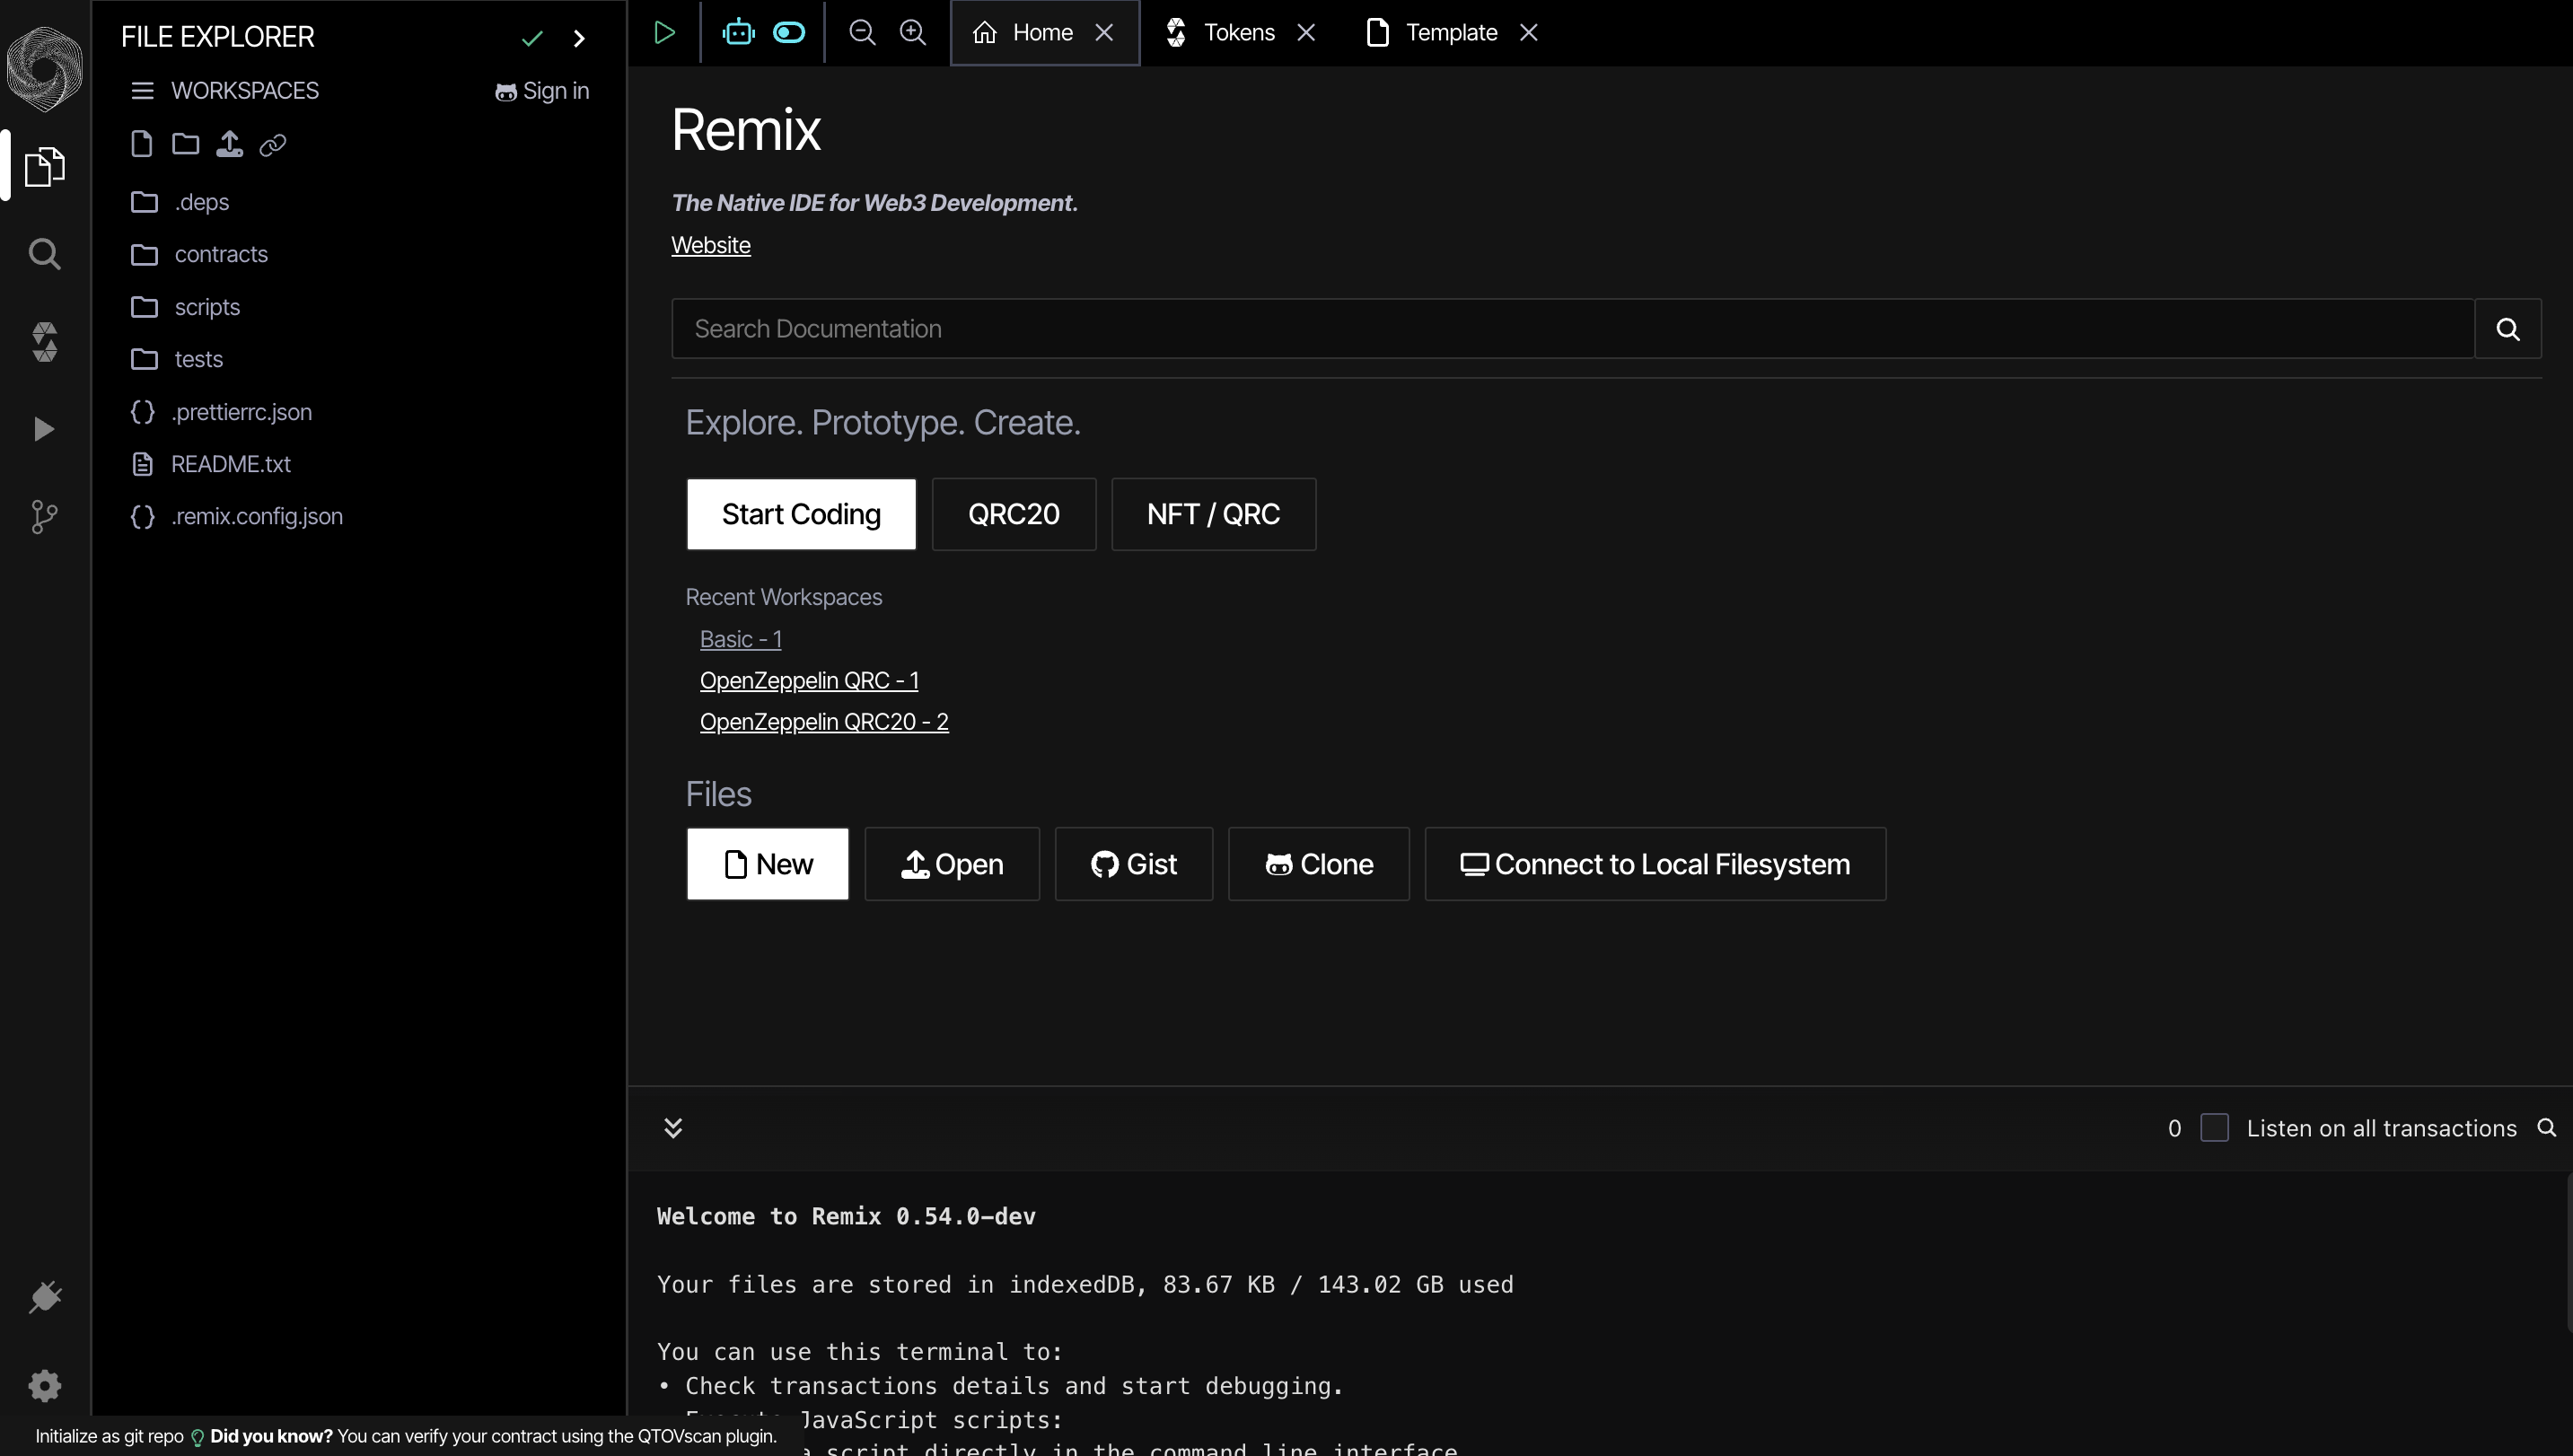The width and height of the screenshot is (2573, 1456).
Task: Open the OpenZeppelin QRC20 - 2 workspace
Action: click(824, 721)
